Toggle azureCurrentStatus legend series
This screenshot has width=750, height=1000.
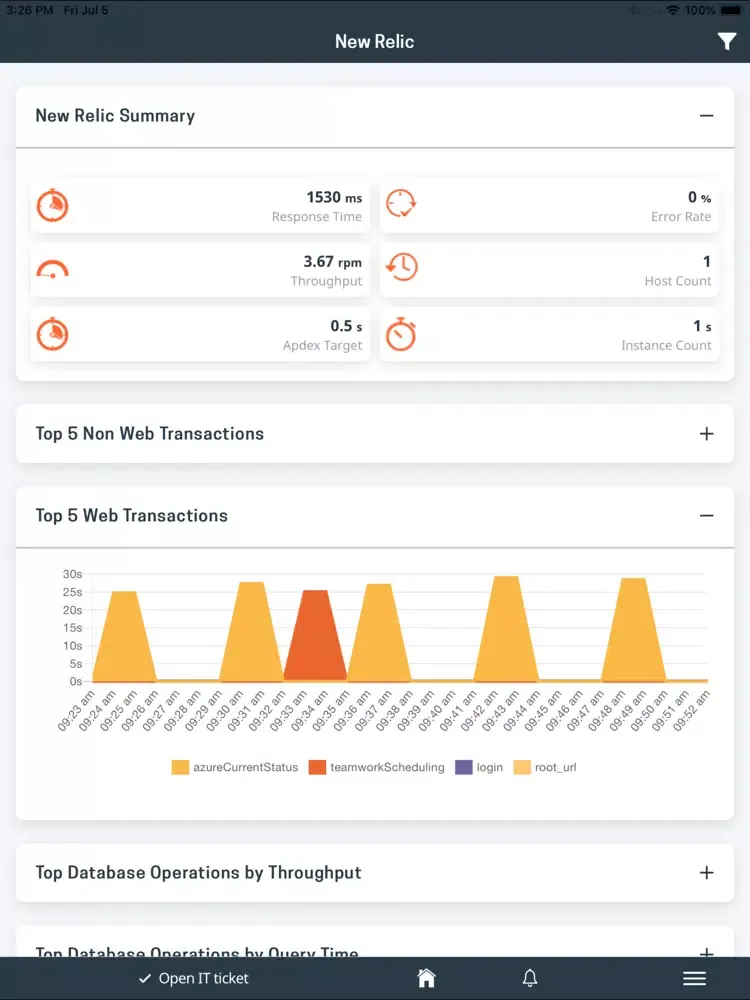235,767
